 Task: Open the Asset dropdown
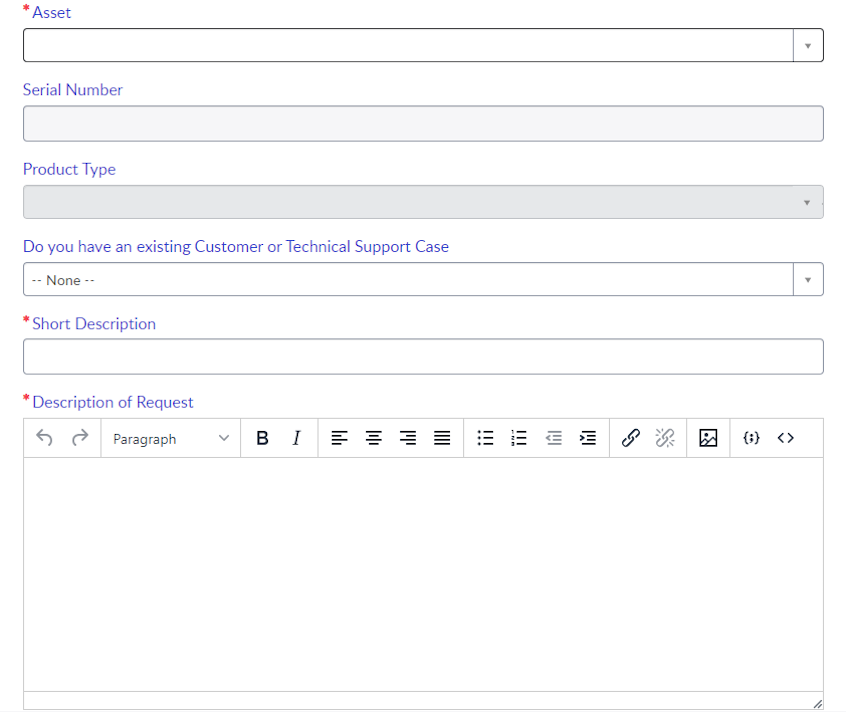808,45
